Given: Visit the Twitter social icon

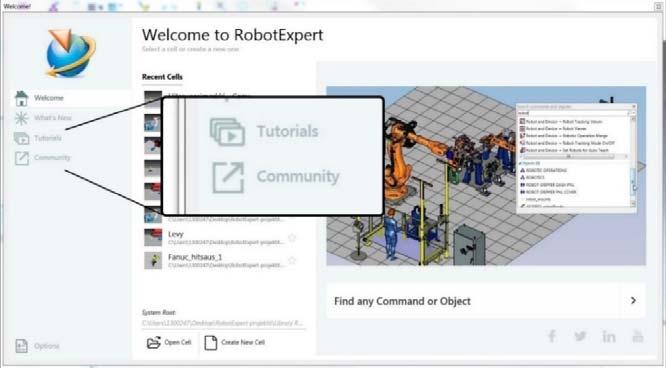Looking at the screenshot, I should [x=580, y=336].
